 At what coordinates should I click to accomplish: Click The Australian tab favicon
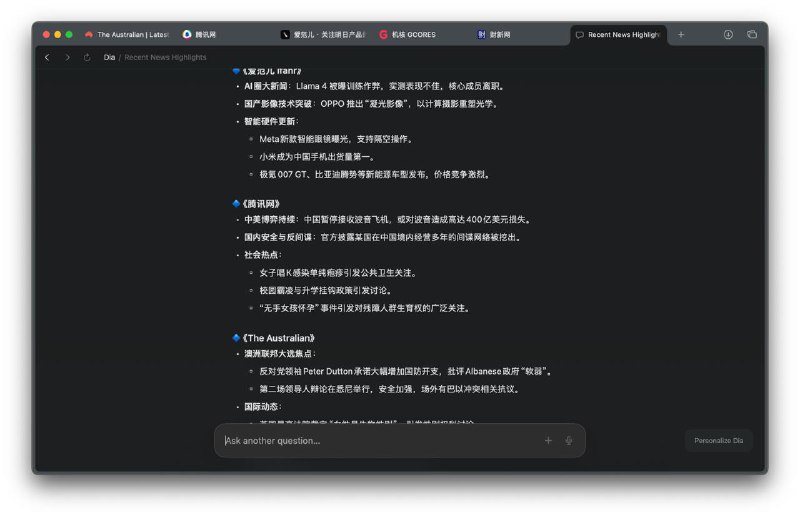[89, 35]
